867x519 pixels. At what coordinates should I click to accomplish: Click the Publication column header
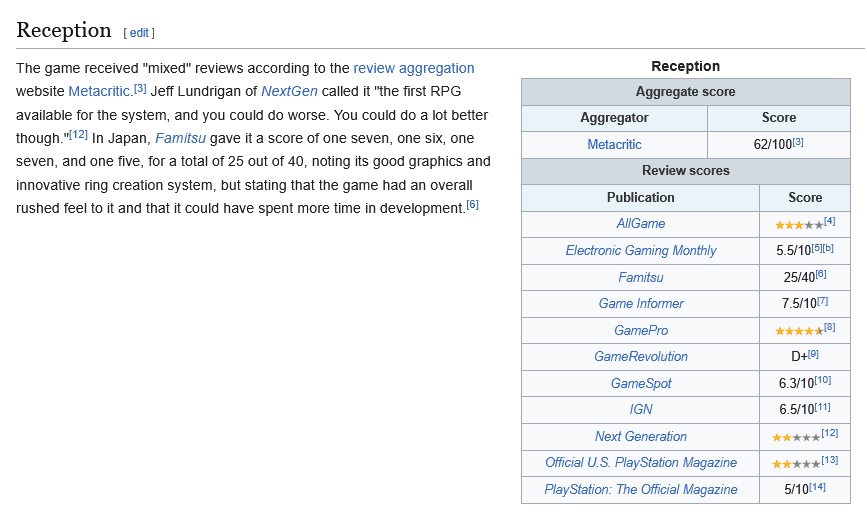coord(640,197)
